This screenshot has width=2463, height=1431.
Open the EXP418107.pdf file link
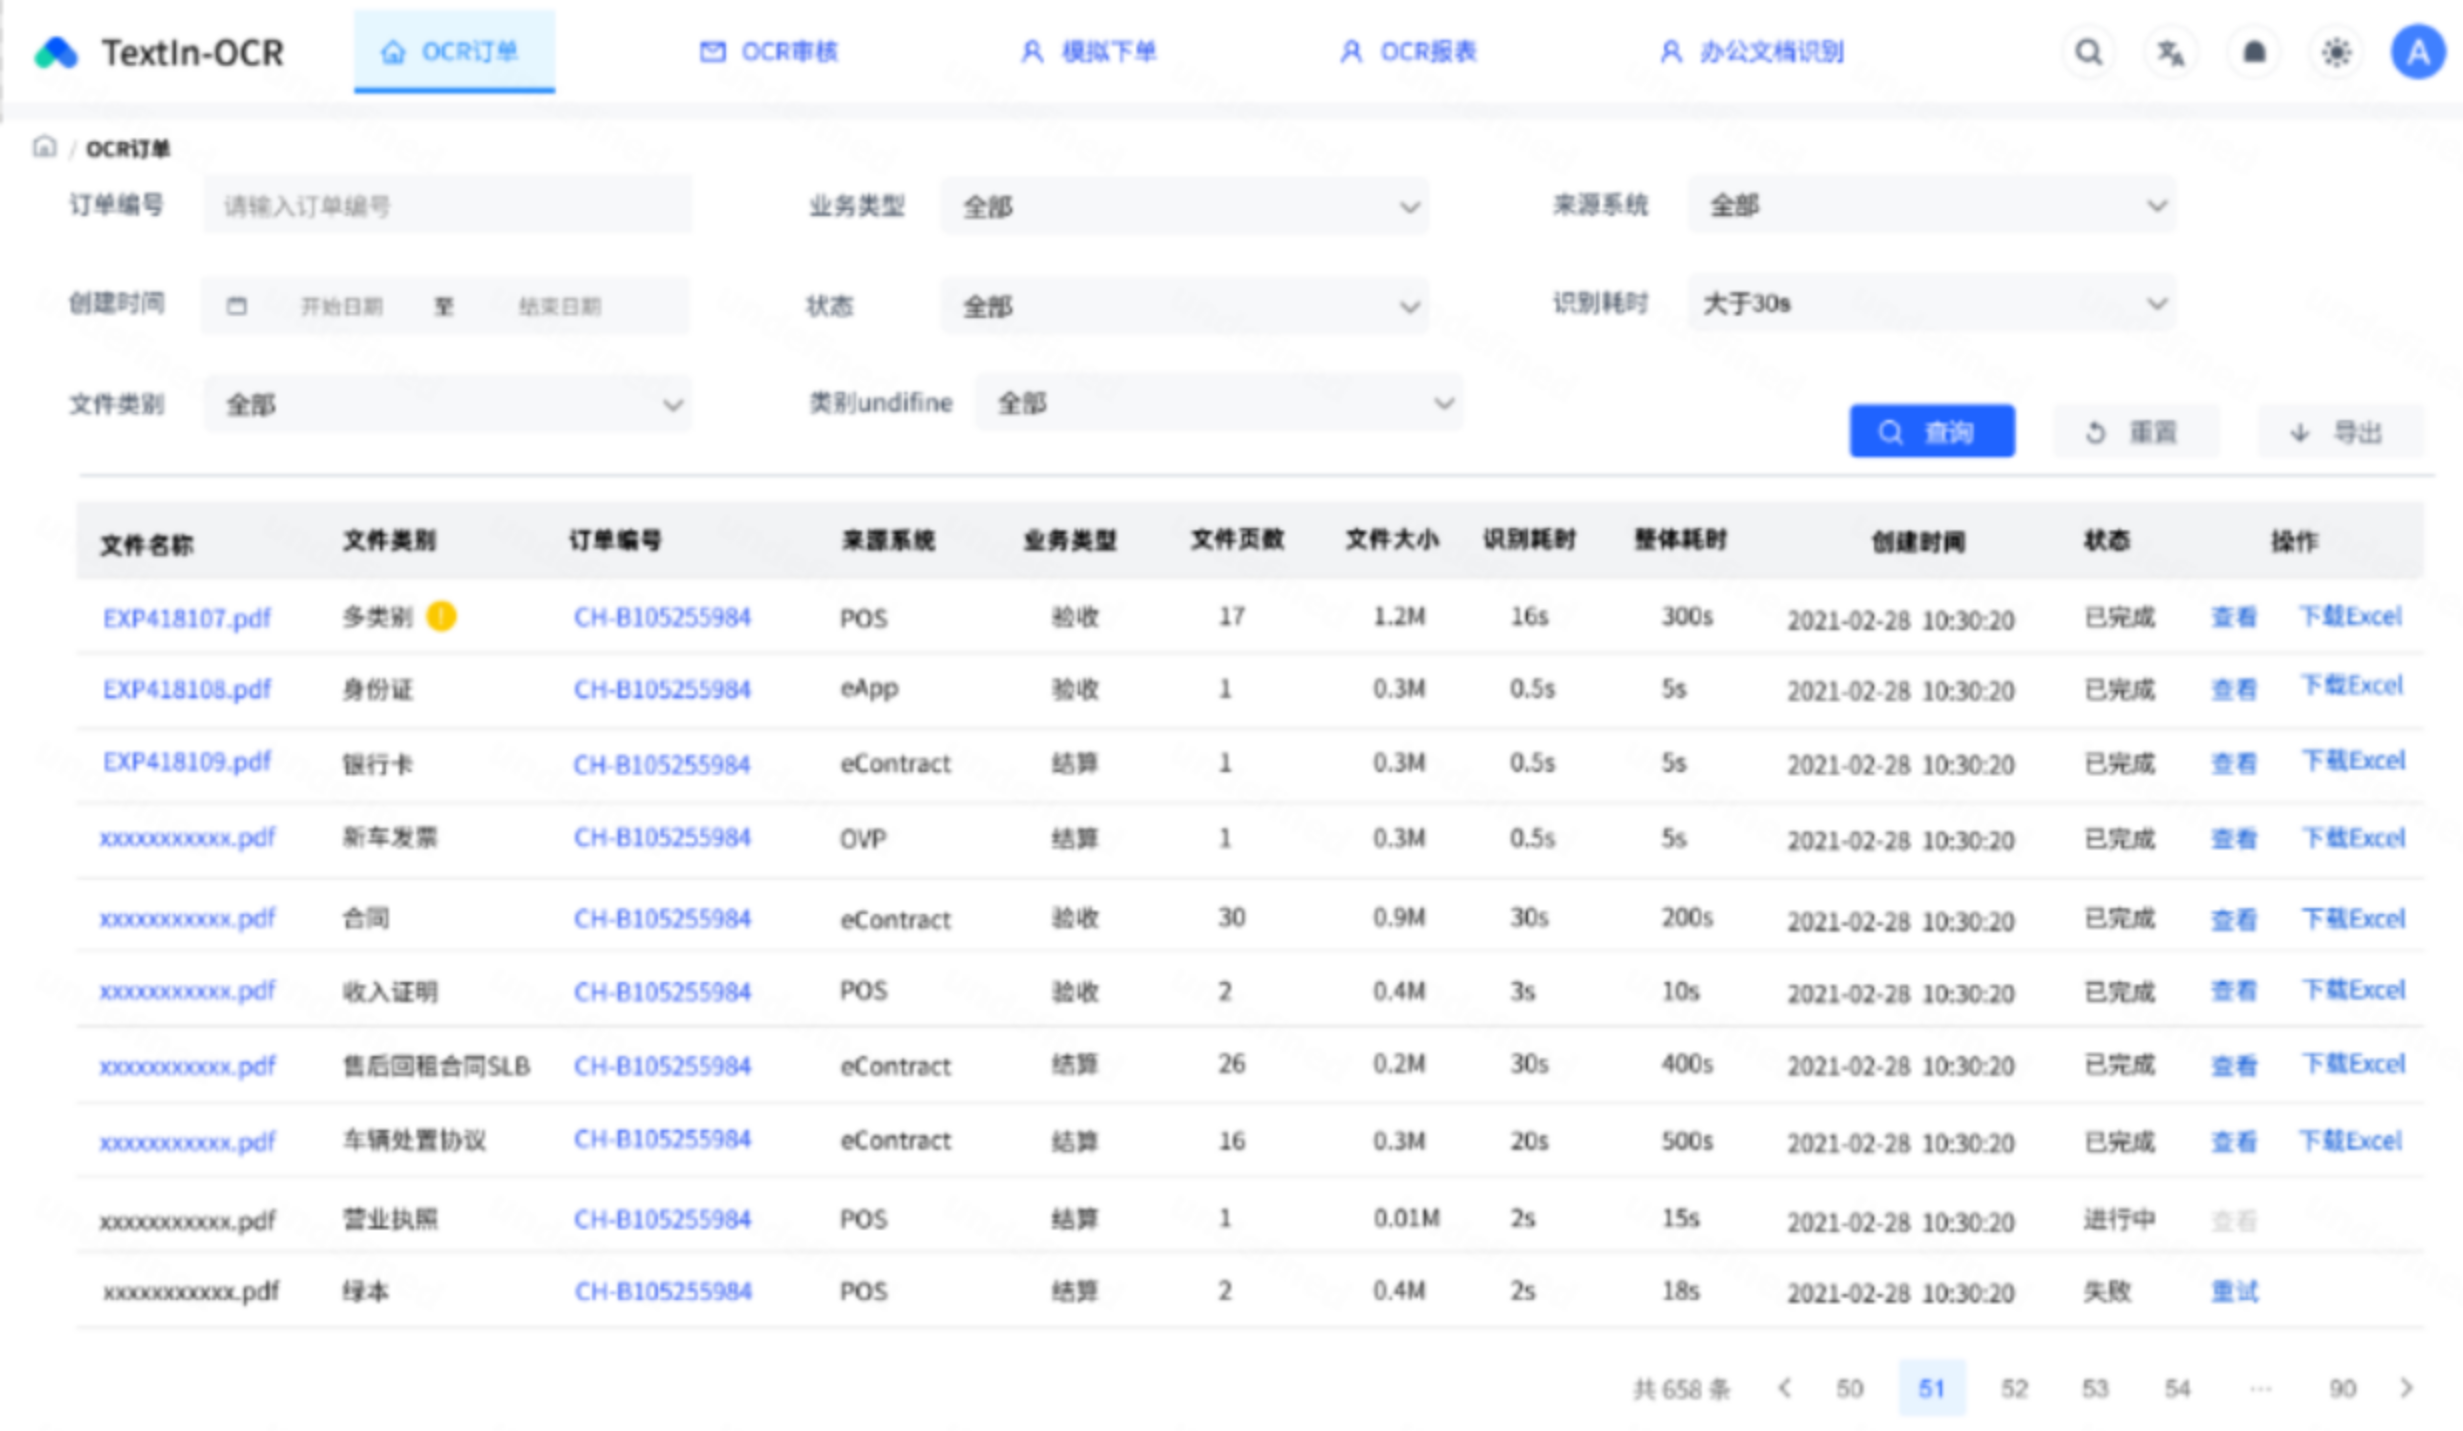(187, 618)
